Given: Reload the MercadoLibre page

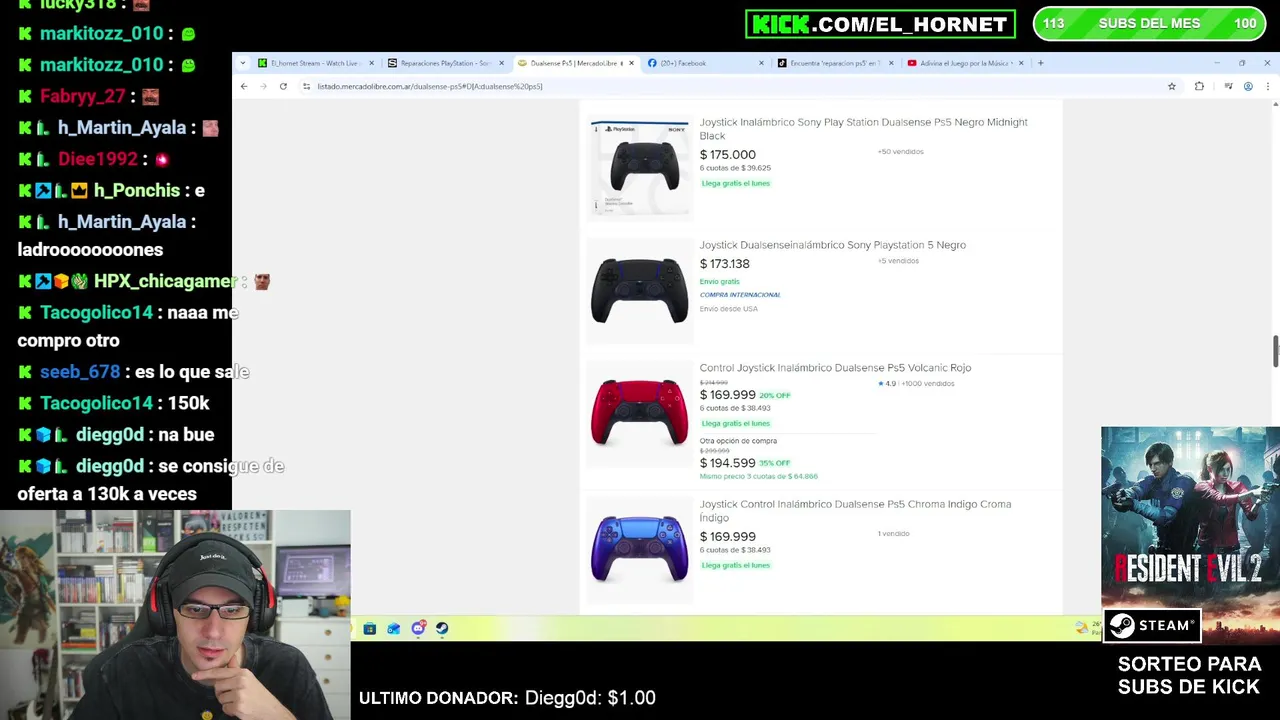Looking at the screenshot, I should 283,86.
